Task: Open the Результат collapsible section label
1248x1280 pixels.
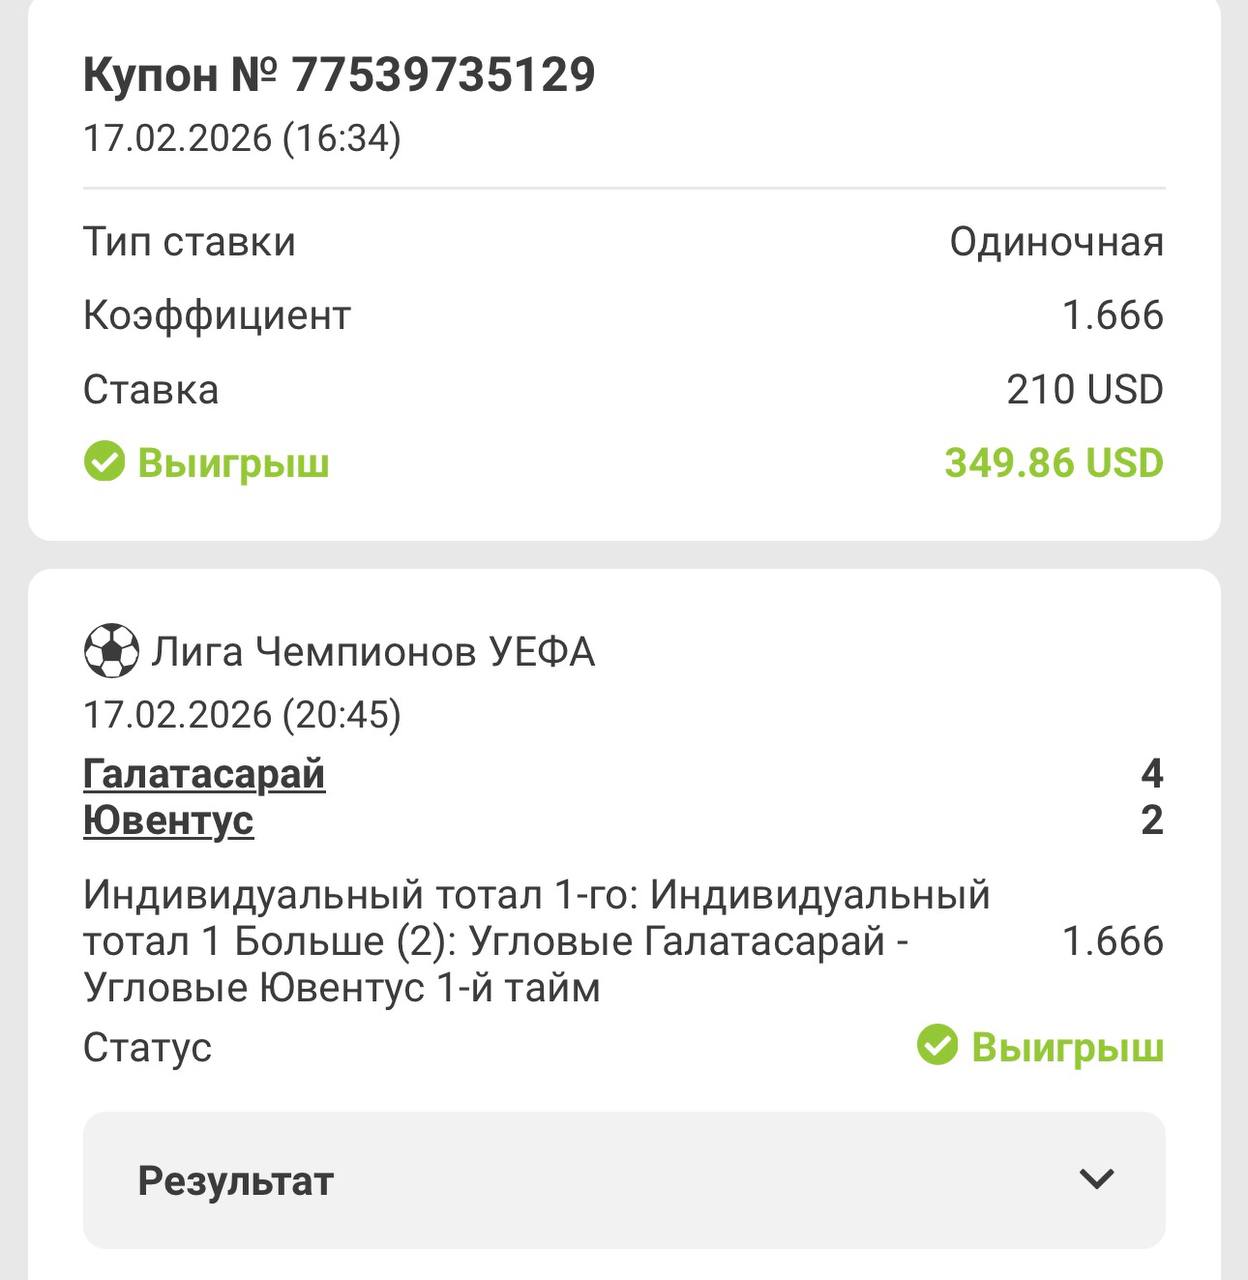Action: pyautogui.click(x=236, y=1180)
